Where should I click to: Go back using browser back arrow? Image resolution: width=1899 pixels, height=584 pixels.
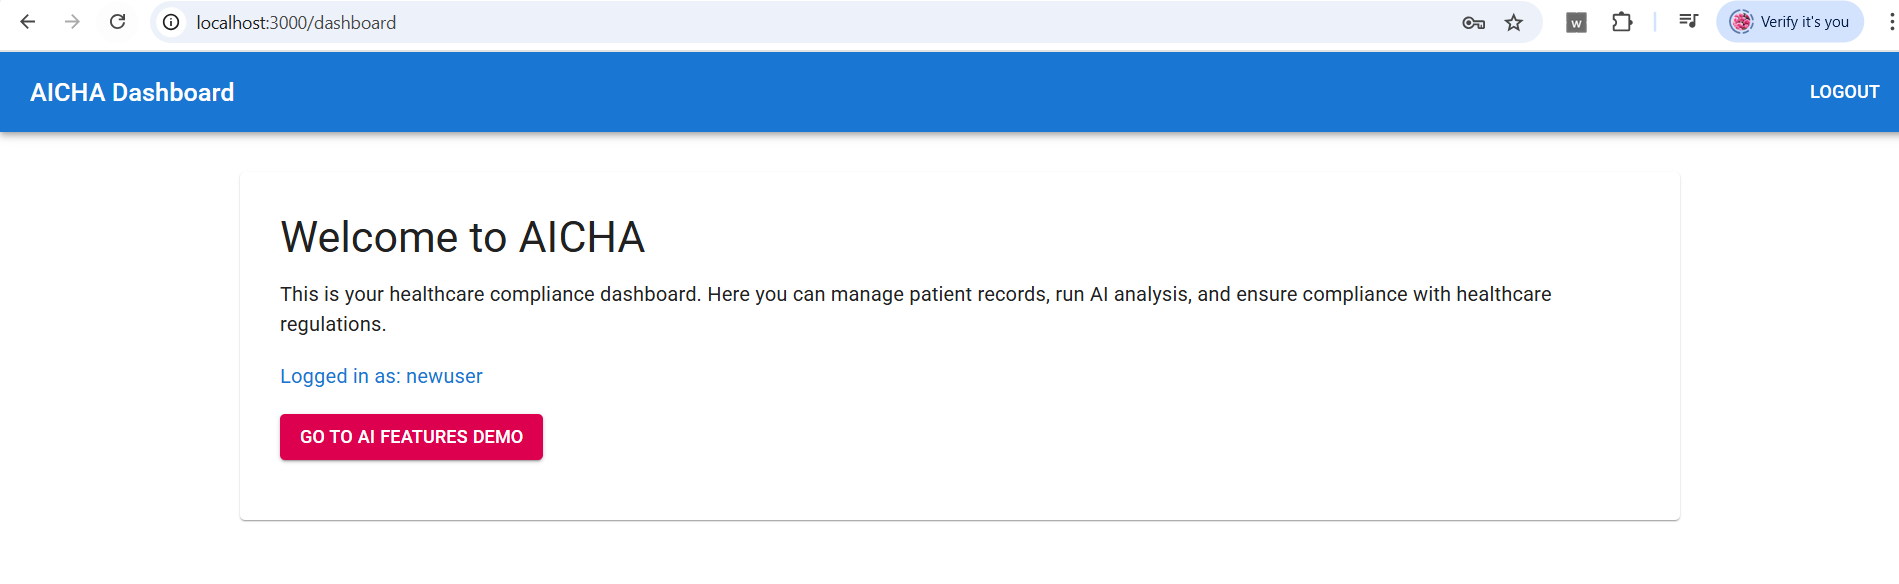(x=28, y=22)
